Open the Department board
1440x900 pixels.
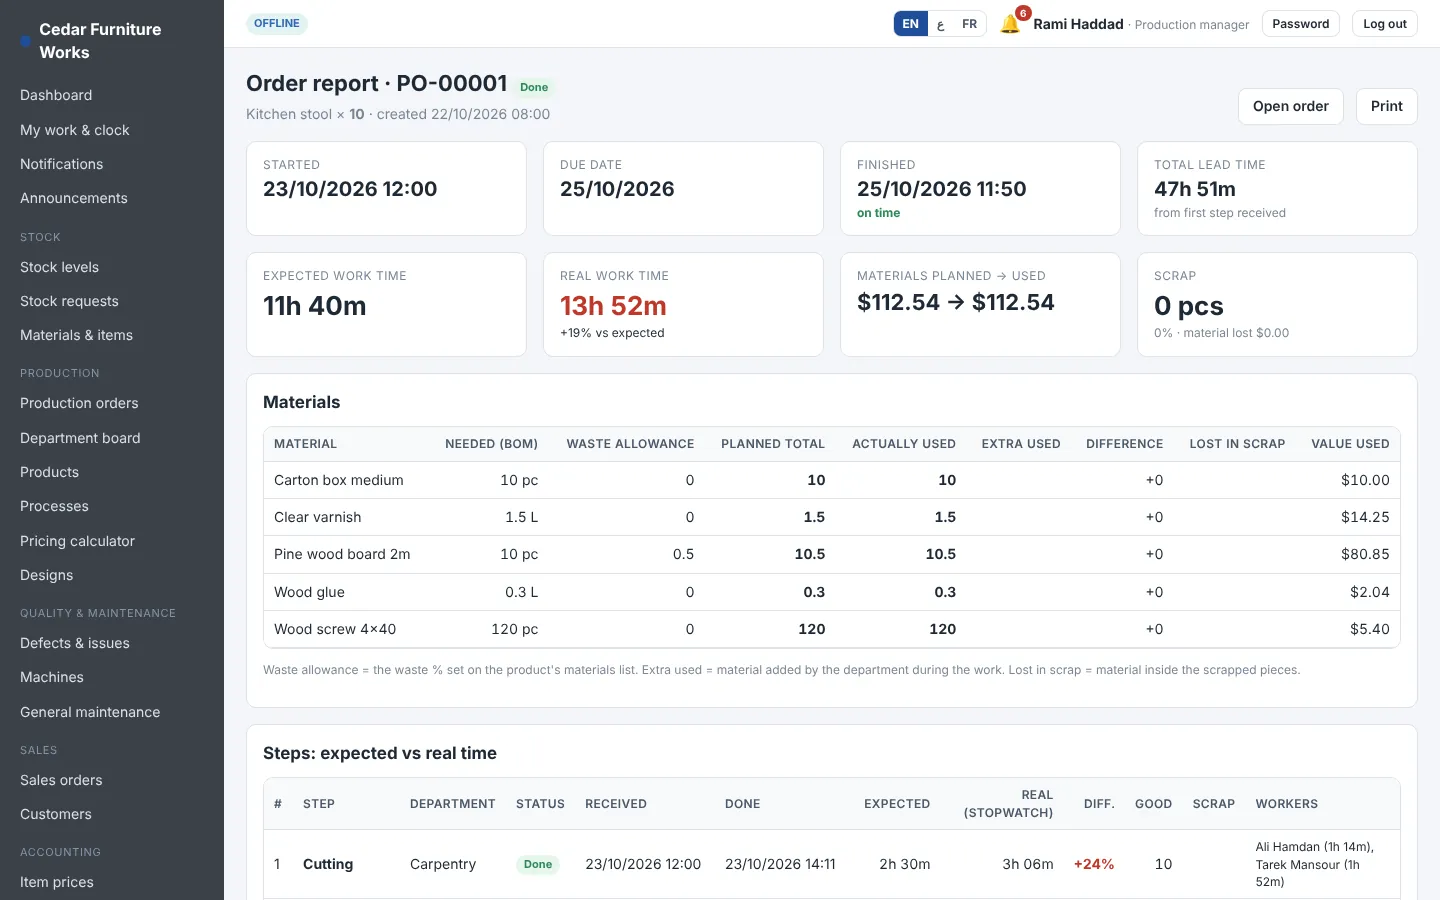click(x=80, y=438)
